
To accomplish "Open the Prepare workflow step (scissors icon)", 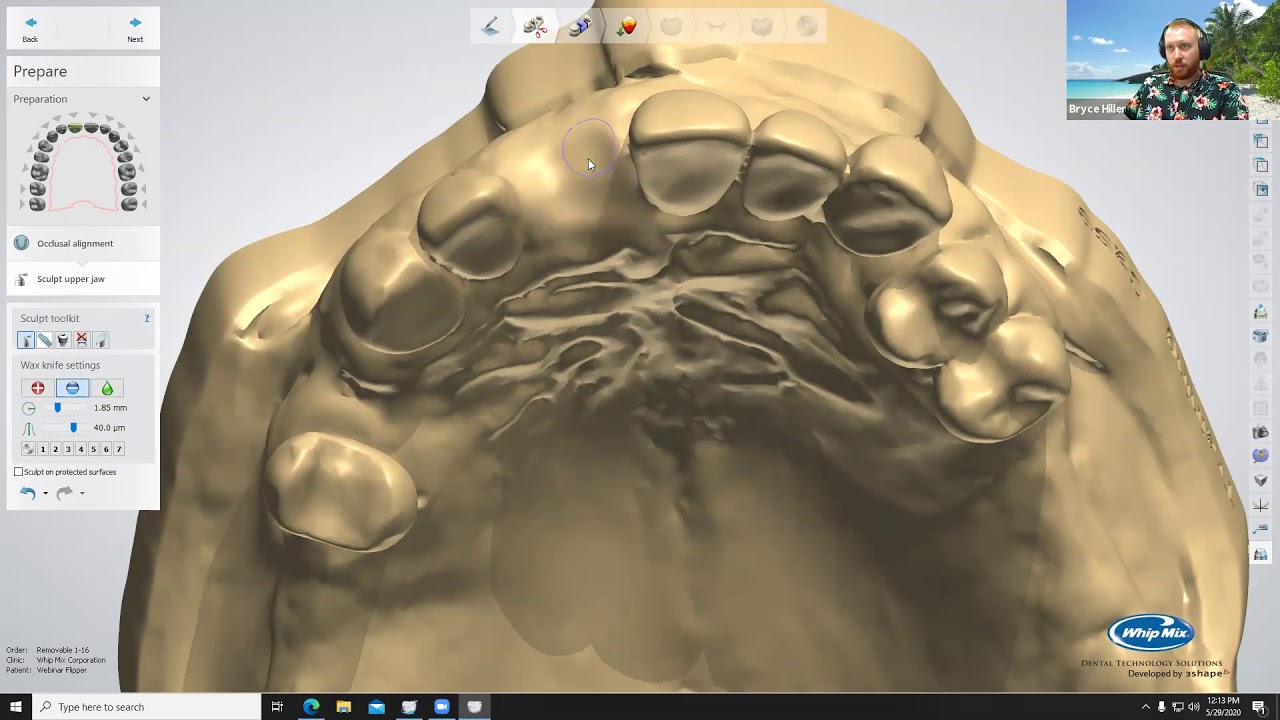I will (x=535, y=27).
